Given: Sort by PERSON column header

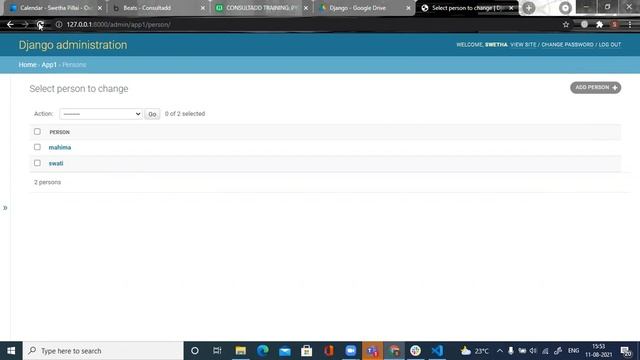Looking at the screenshot, I should 60,132.
